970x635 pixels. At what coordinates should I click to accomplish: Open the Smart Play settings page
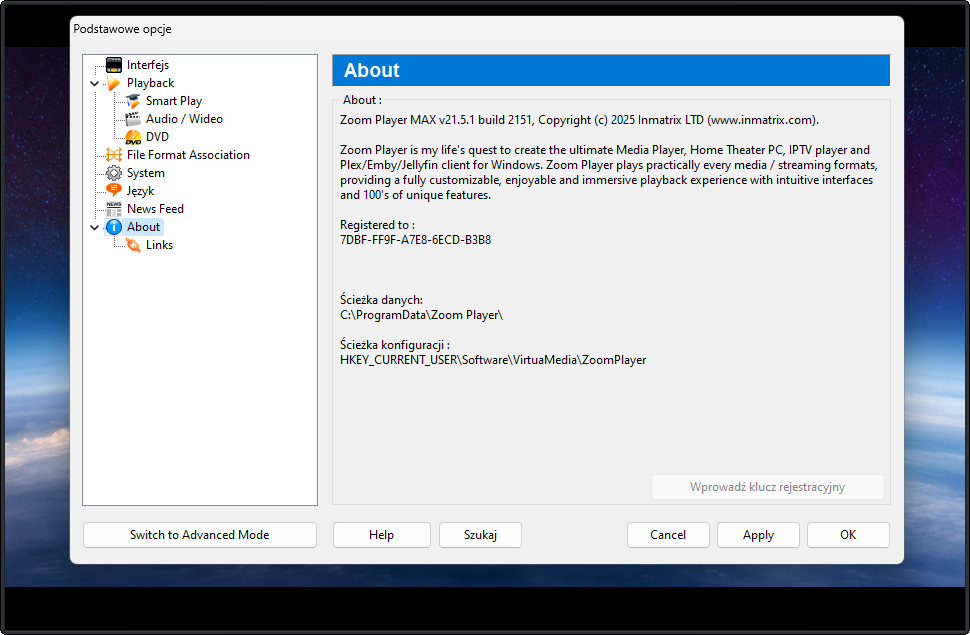(x=174, y=100)
